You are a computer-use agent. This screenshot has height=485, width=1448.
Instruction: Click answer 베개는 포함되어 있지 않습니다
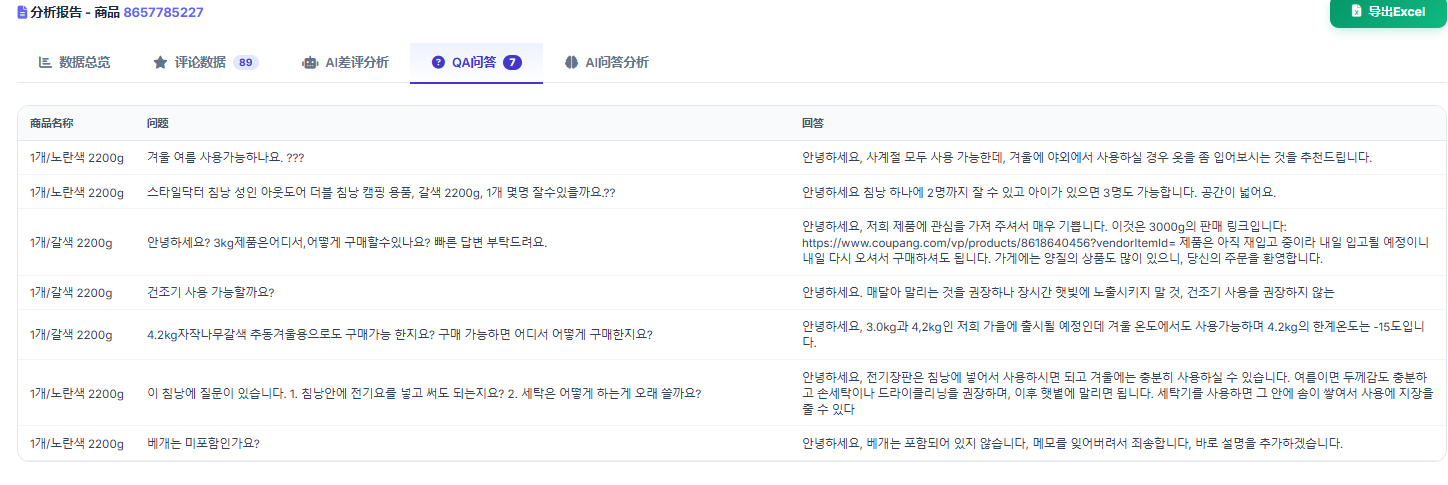[x=1072, y=443]
